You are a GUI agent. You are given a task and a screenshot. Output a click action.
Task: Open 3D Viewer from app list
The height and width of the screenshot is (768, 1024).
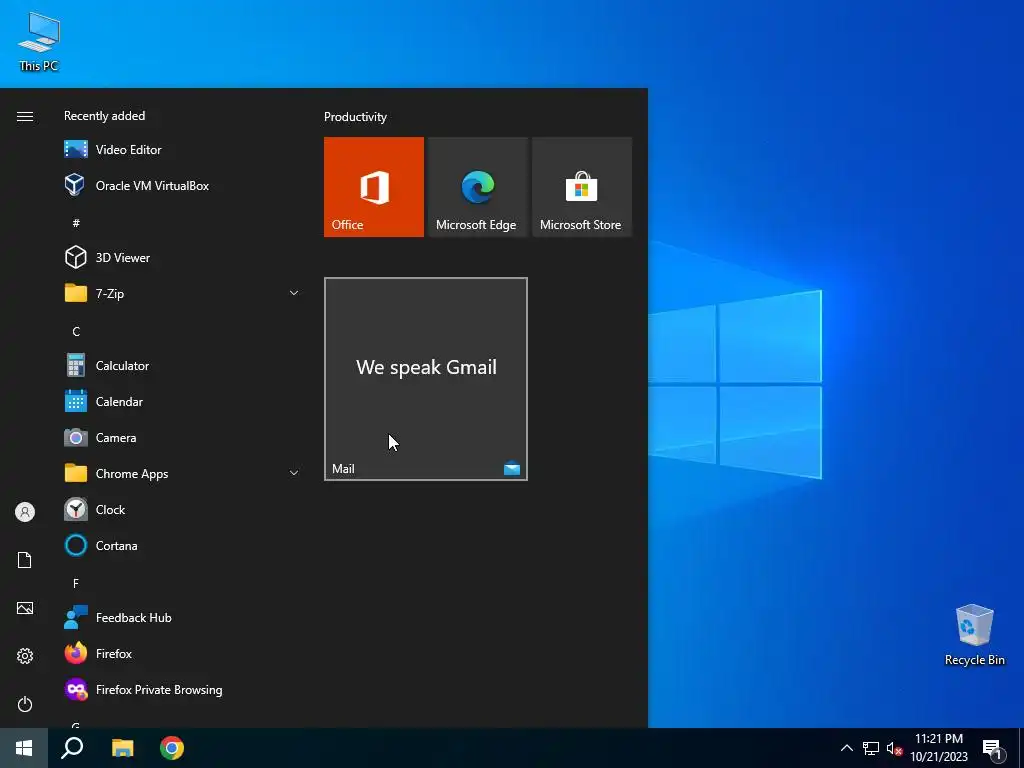click(x=182, y=257)
